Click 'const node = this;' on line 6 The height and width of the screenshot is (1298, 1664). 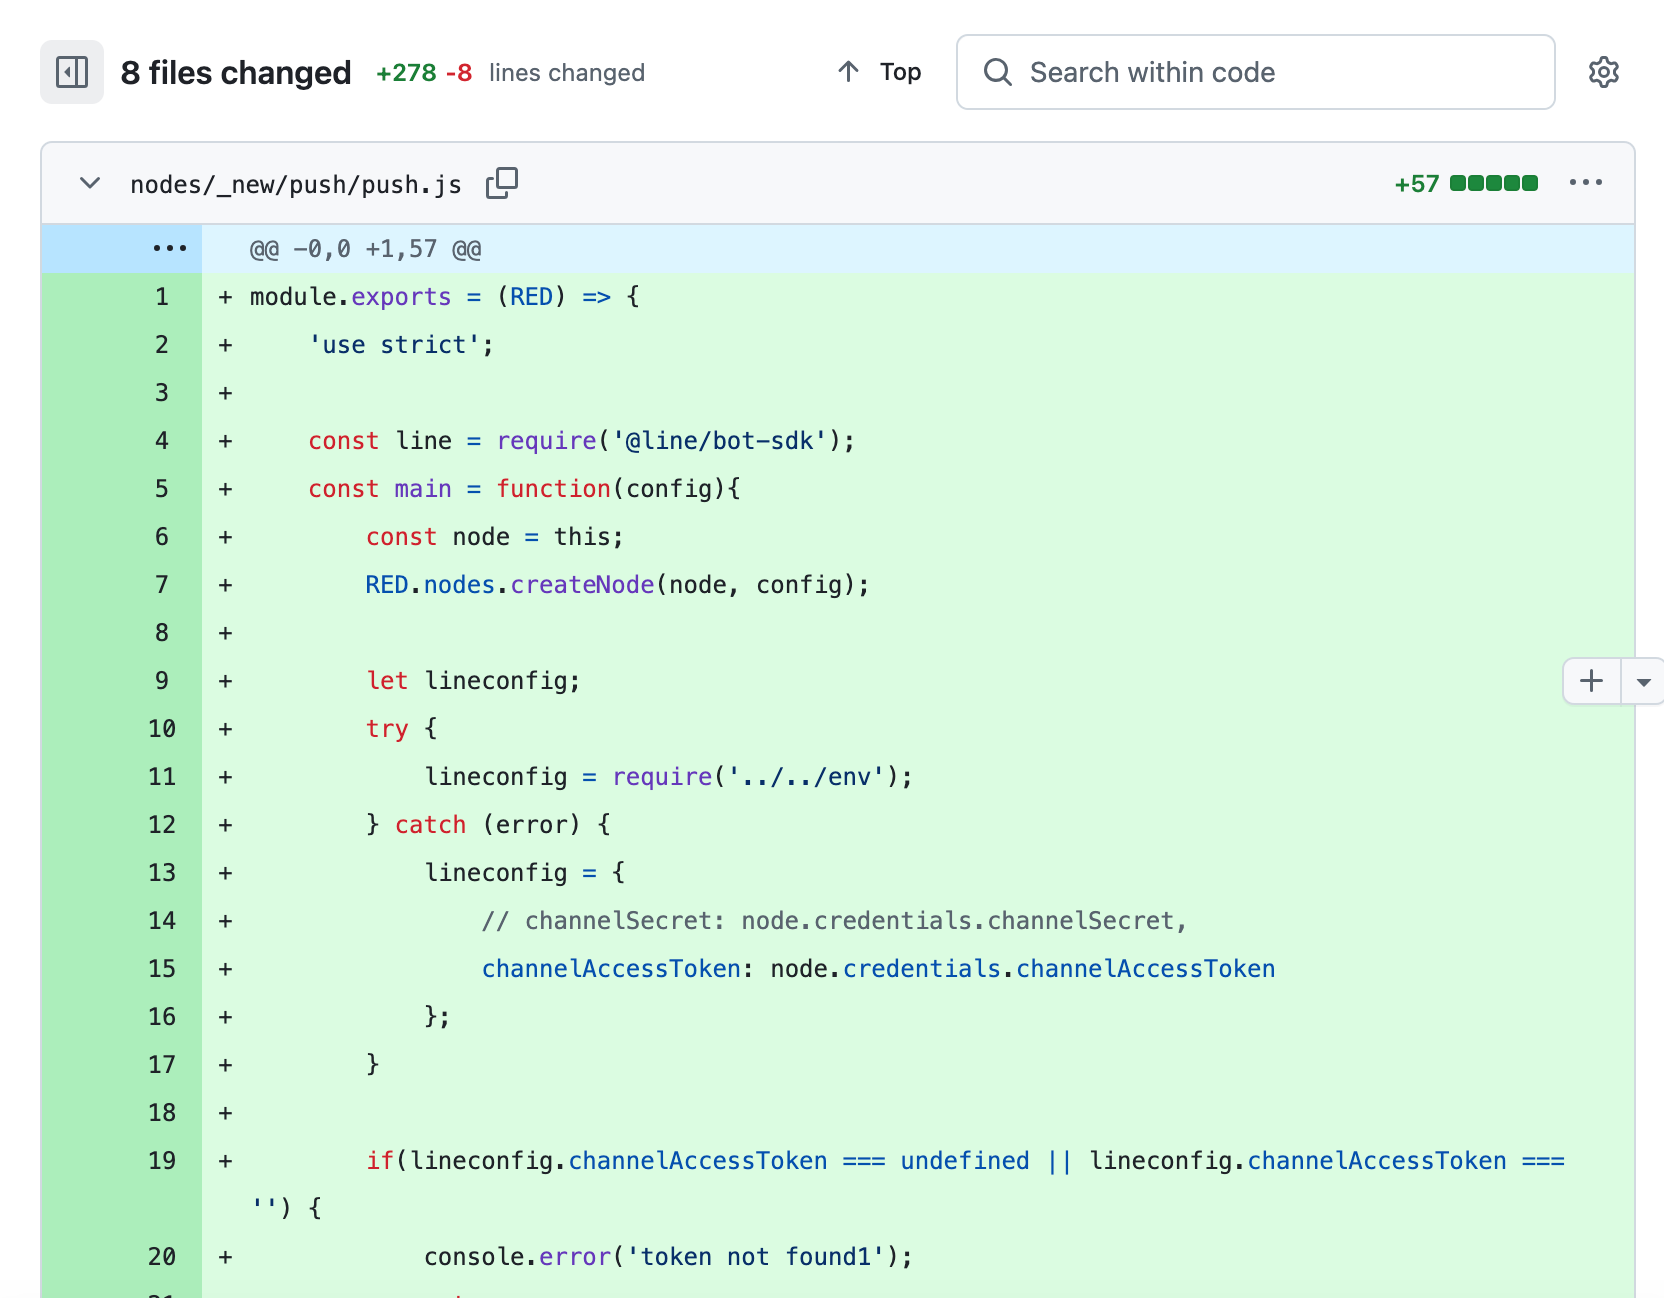pos(494,537)
